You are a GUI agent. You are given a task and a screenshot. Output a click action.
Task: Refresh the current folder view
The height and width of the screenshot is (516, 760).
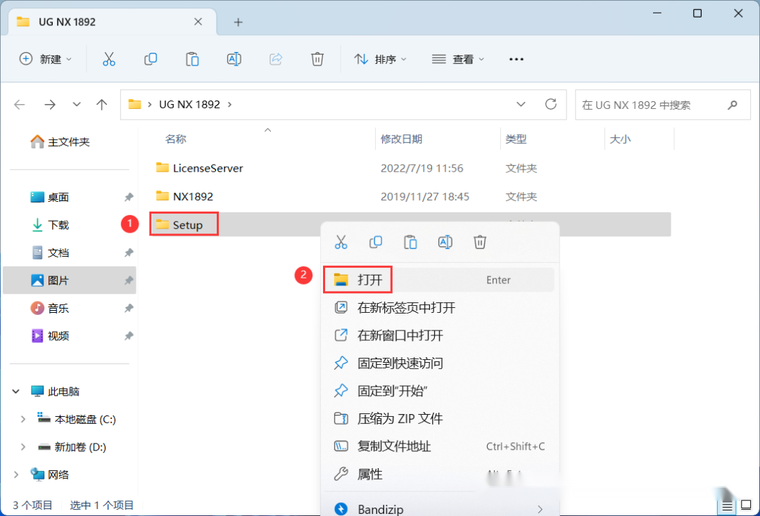(x=551, y=104)
